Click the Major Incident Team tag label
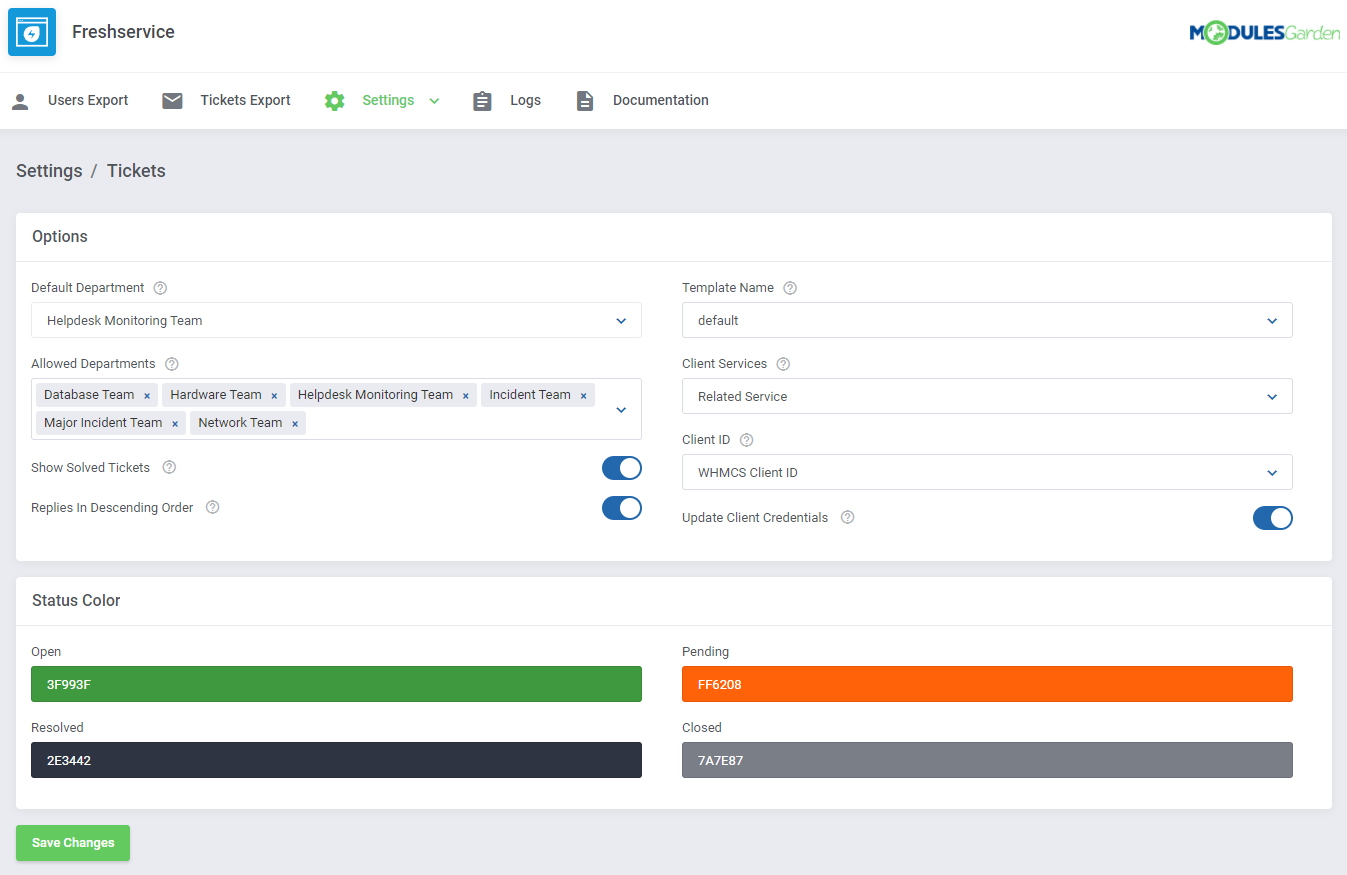Viewport: 1347px width, 875px height. click(103, 423)
